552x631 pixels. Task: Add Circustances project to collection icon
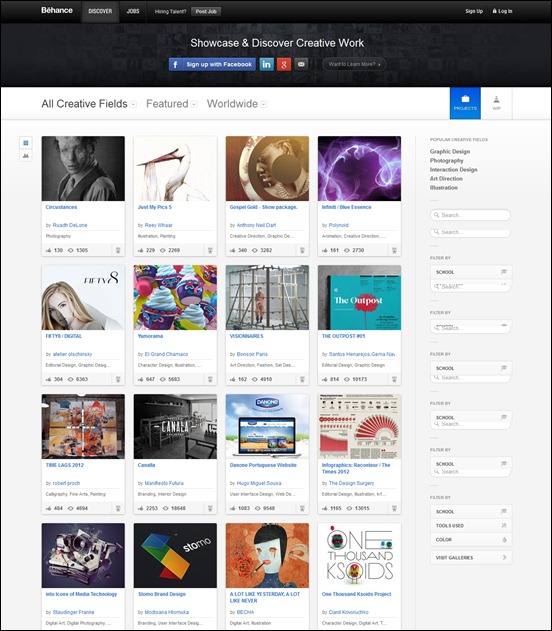pos(118,250)
